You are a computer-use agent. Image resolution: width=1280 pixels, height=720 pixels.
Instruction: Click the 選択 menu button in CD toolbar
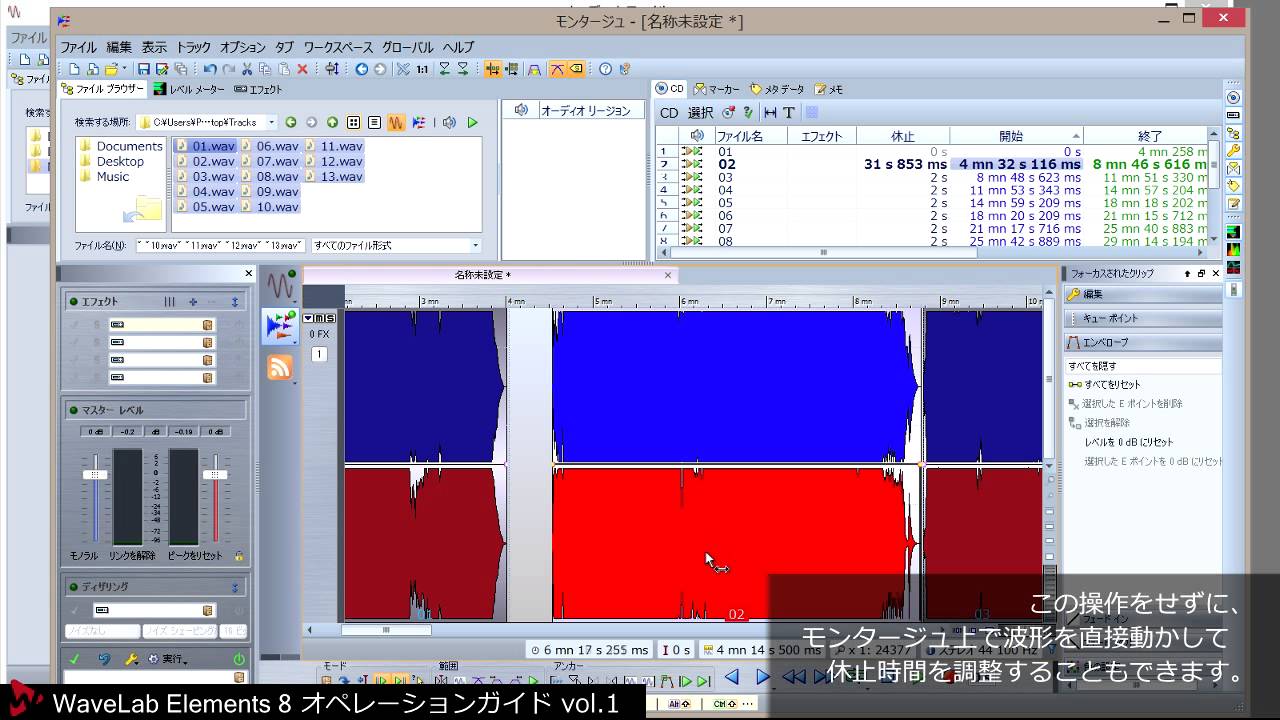[700, 112]
